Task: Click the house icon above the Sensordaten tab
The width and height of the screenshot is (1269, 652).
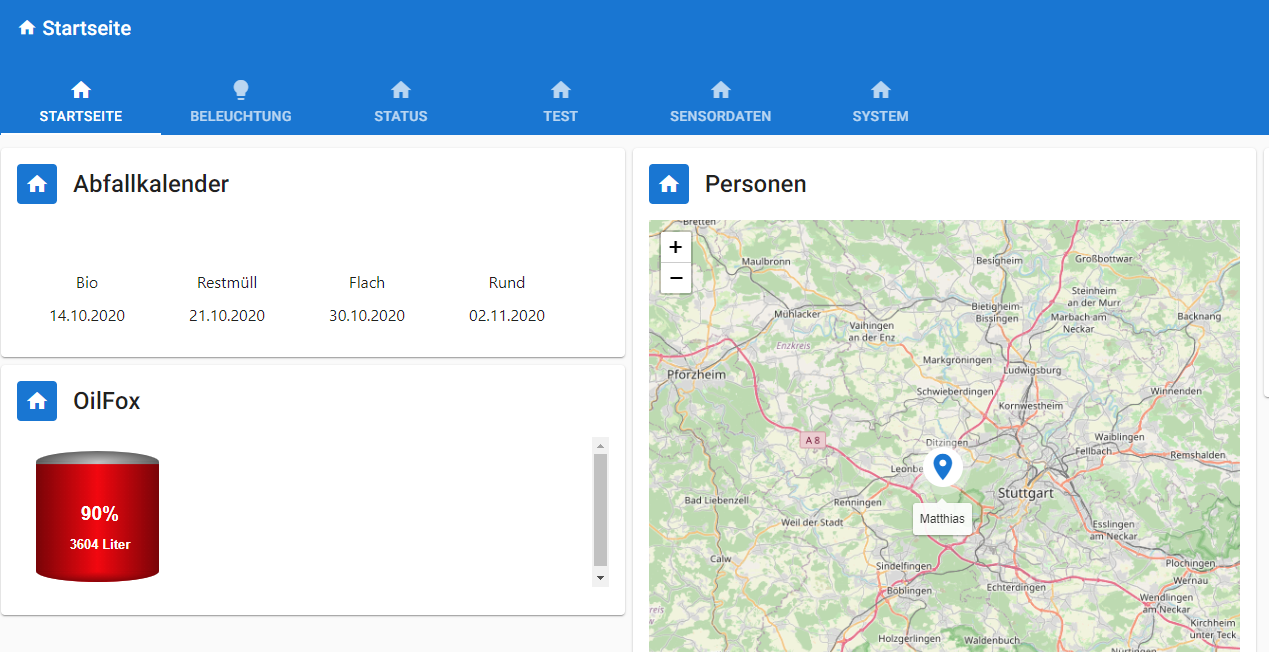Action: [720, 90]
